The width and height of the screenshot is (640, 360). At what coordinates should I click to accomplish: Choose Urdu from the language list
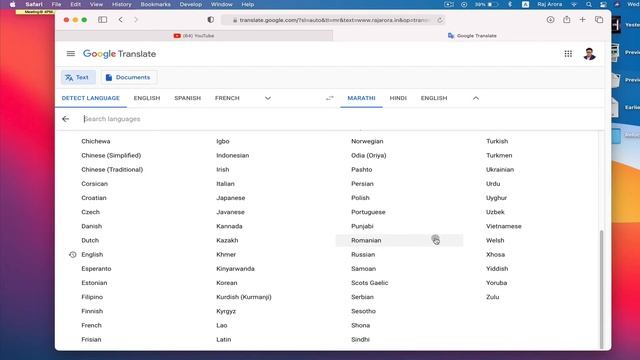[493, 184]
